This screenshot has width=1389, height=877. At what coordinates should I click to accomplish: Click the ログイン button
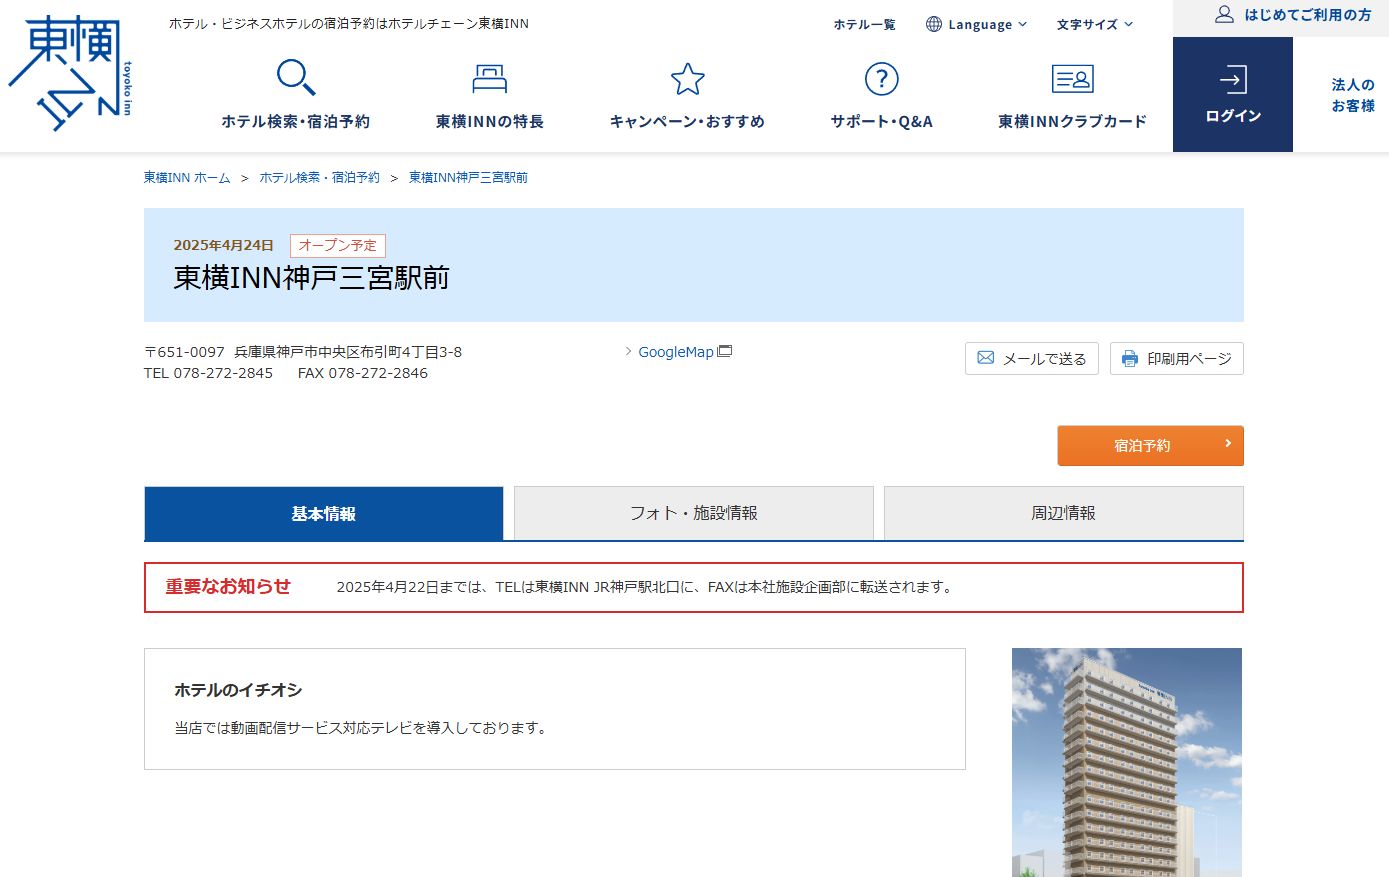click(x=1233, y=95)
